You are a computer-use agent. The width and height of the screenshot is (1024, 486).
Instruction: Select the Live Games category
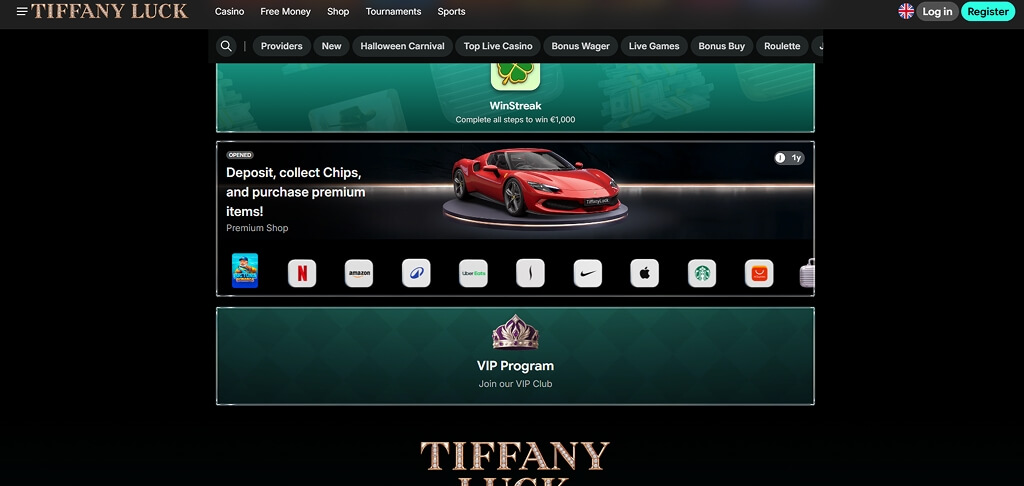point(654,46)
